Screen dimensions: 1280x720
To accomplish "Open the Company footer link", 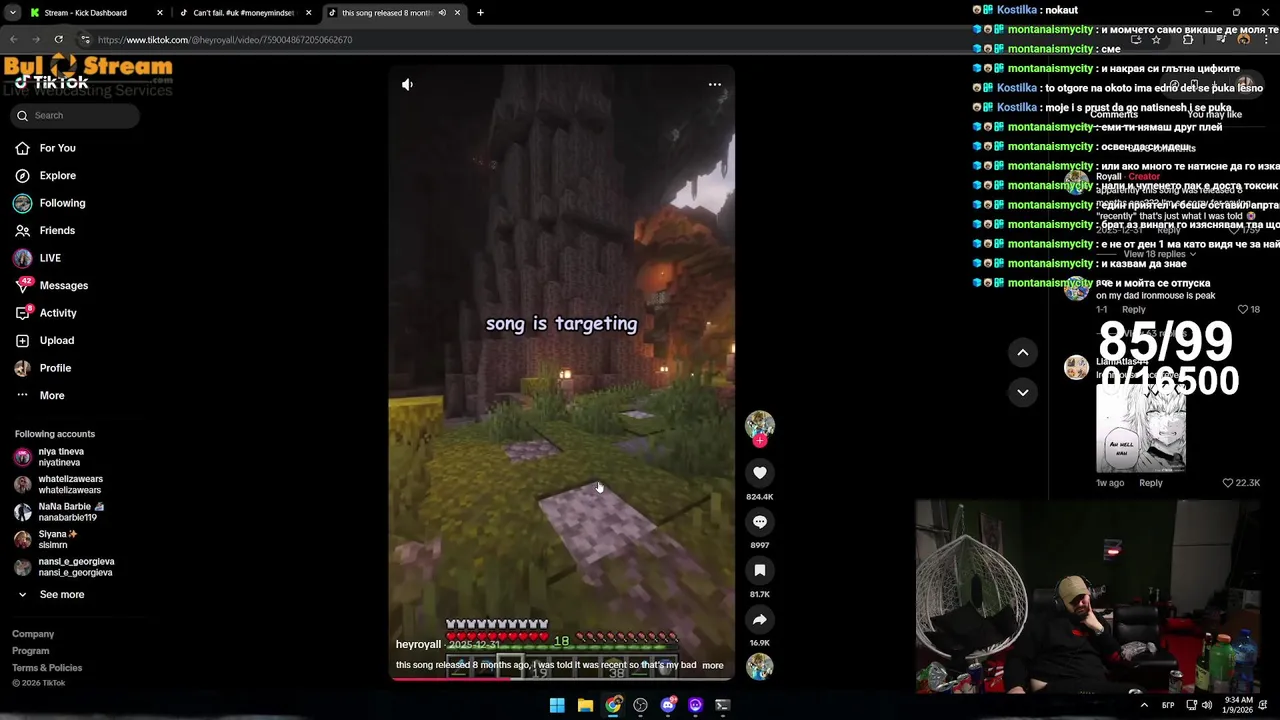I will [x=33, y=634].
